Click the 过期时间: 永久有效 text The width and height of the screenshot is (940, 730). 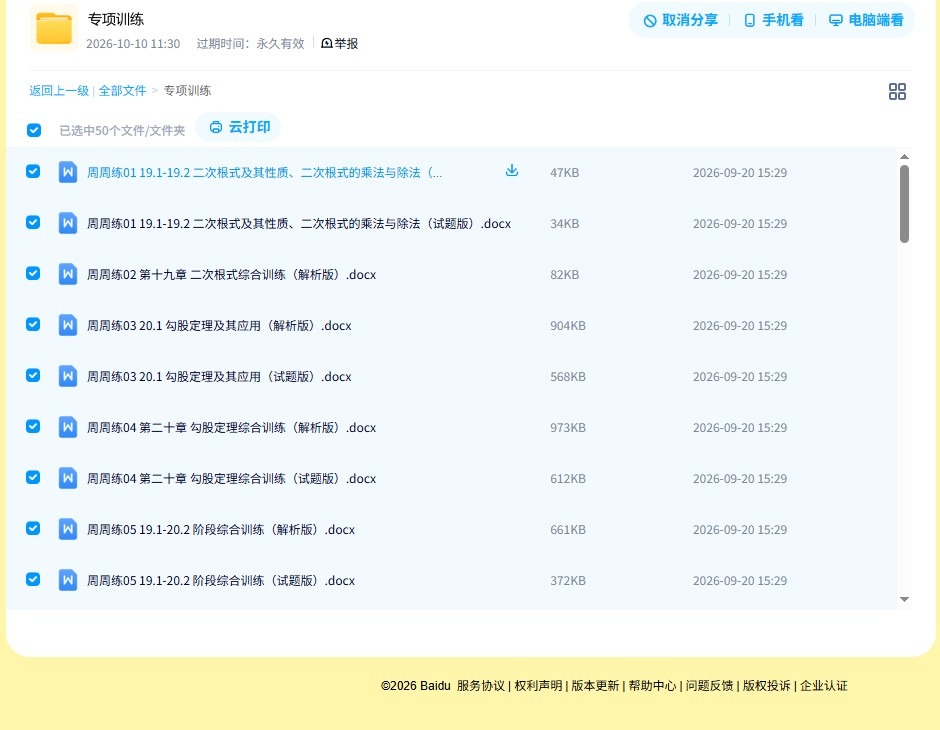tap(250, 44)
